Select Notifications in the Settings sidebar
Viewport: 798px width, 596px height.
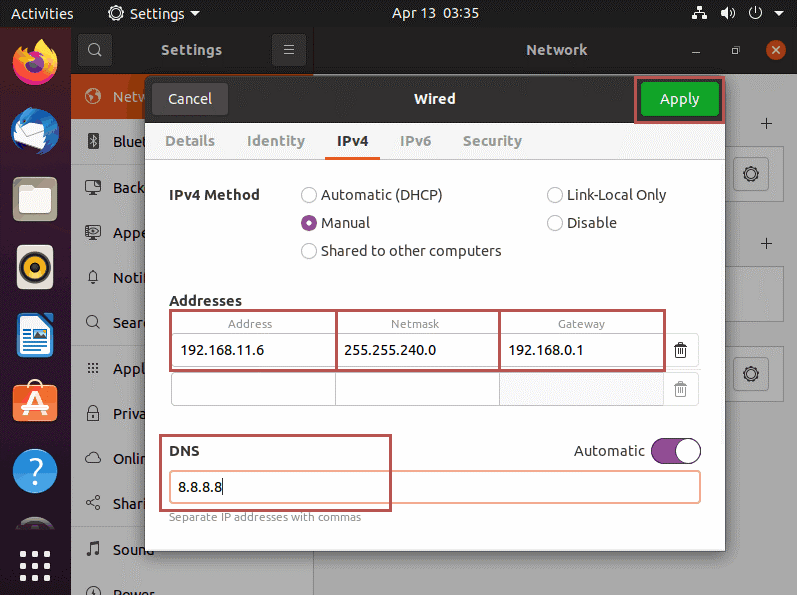(x=108, y=278)
